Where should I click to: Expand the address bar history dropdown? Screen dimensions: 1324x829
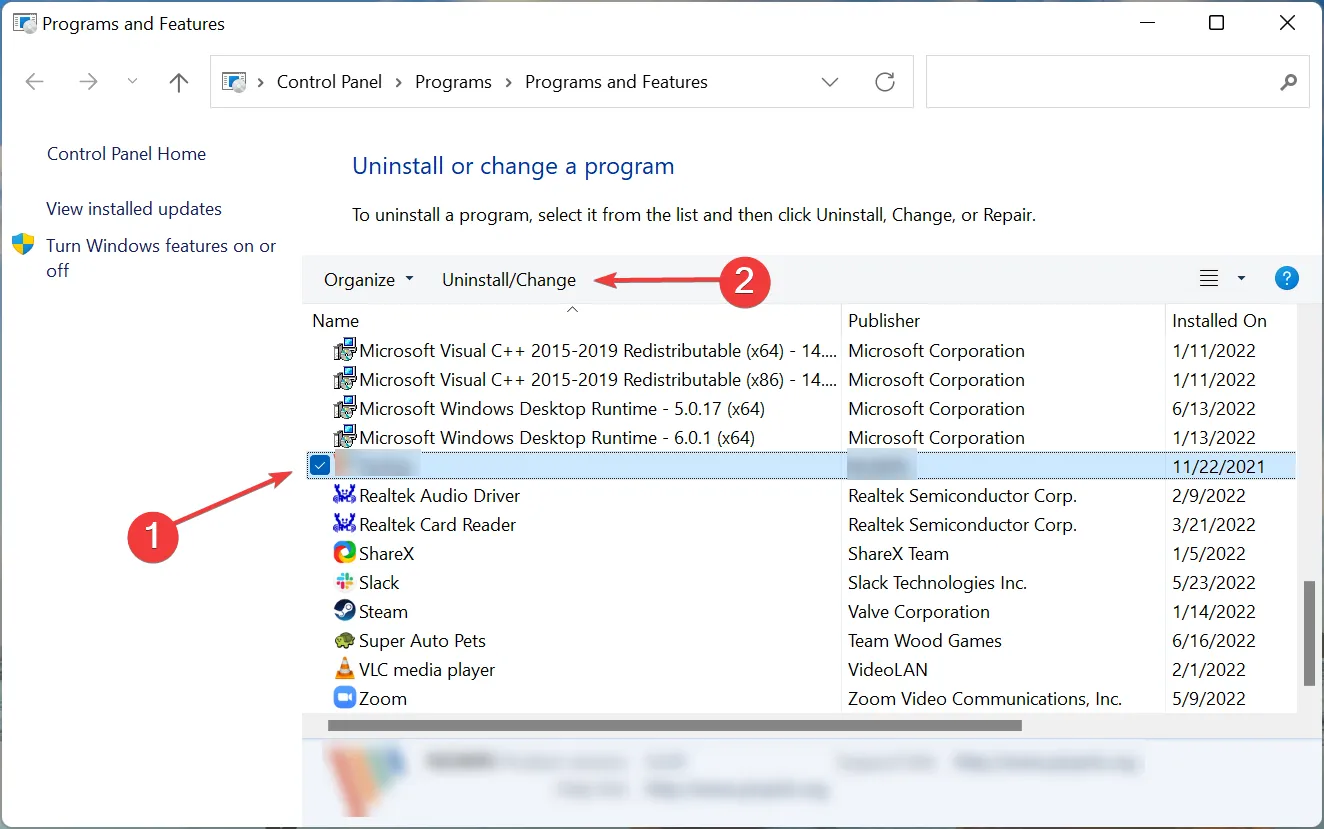830,82
